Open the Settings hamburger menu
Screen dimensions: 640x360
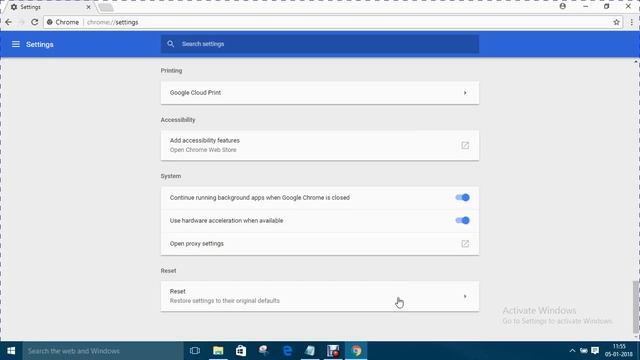click(x=16, y=44)
